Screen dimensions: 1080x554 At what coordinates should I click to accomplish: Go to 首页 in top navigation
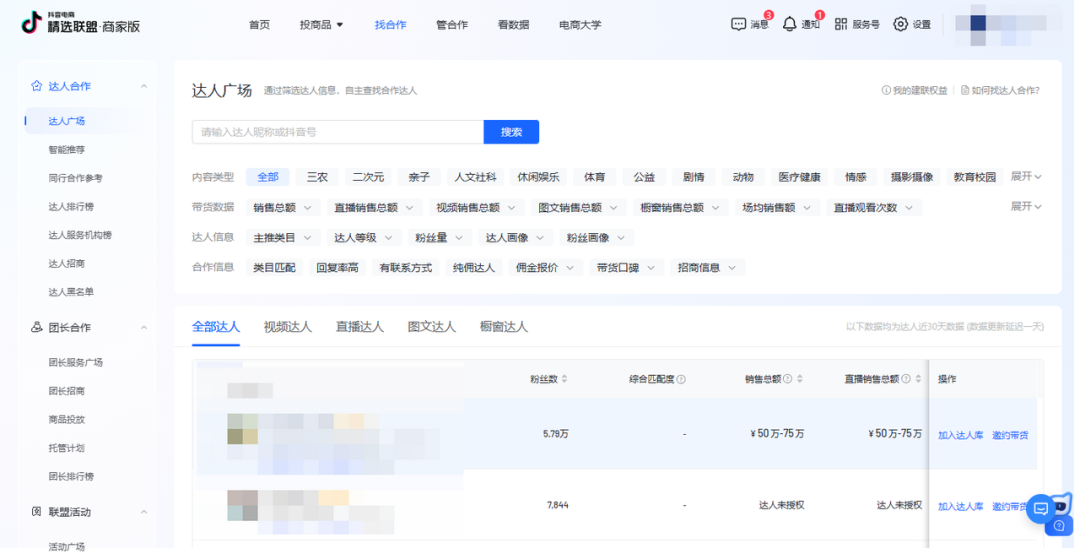tap(260, 25)
